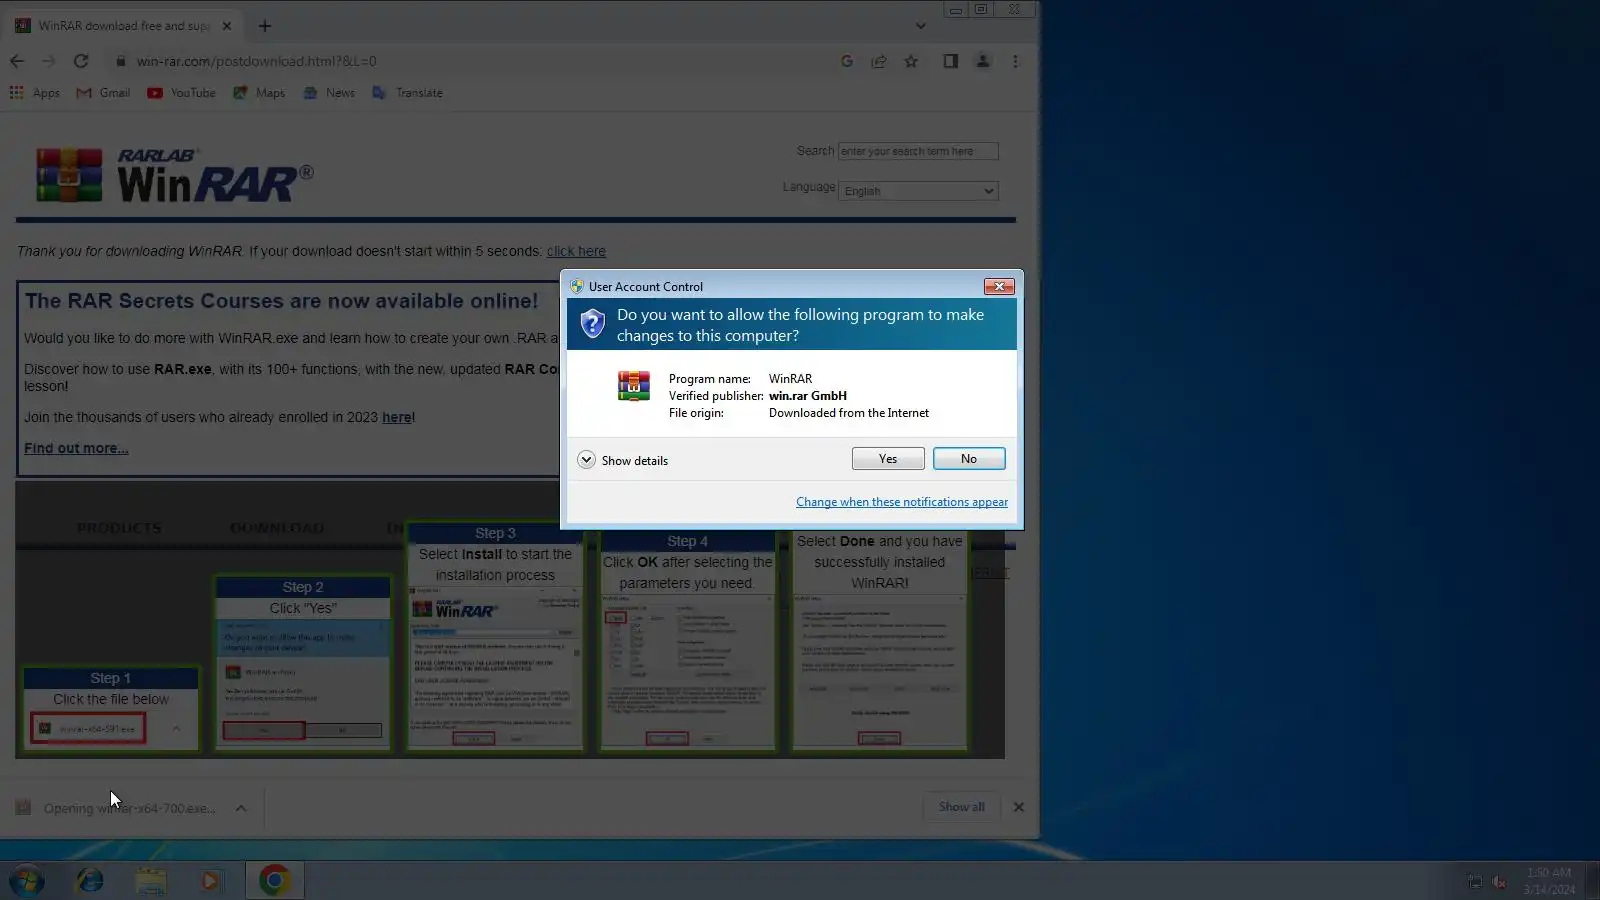
Task: Launch Internet Explorer from the taskbar
Action: (x=90, y=881)
